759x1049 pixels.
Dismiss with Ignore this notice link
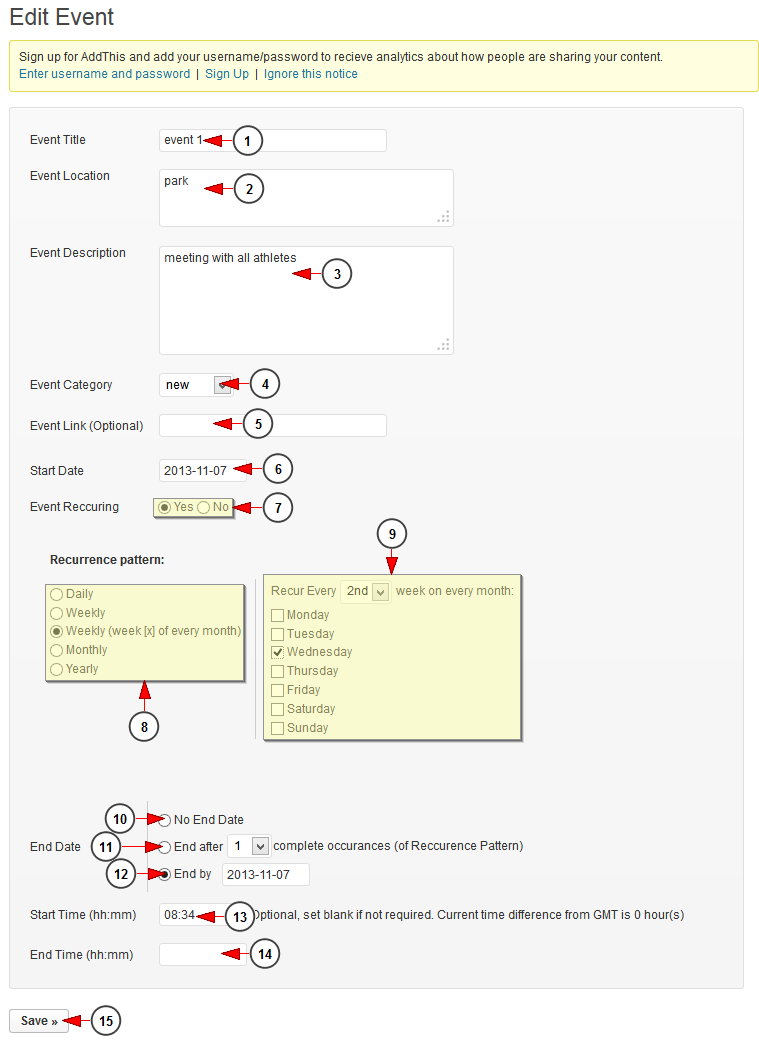(x=310, y=74)
